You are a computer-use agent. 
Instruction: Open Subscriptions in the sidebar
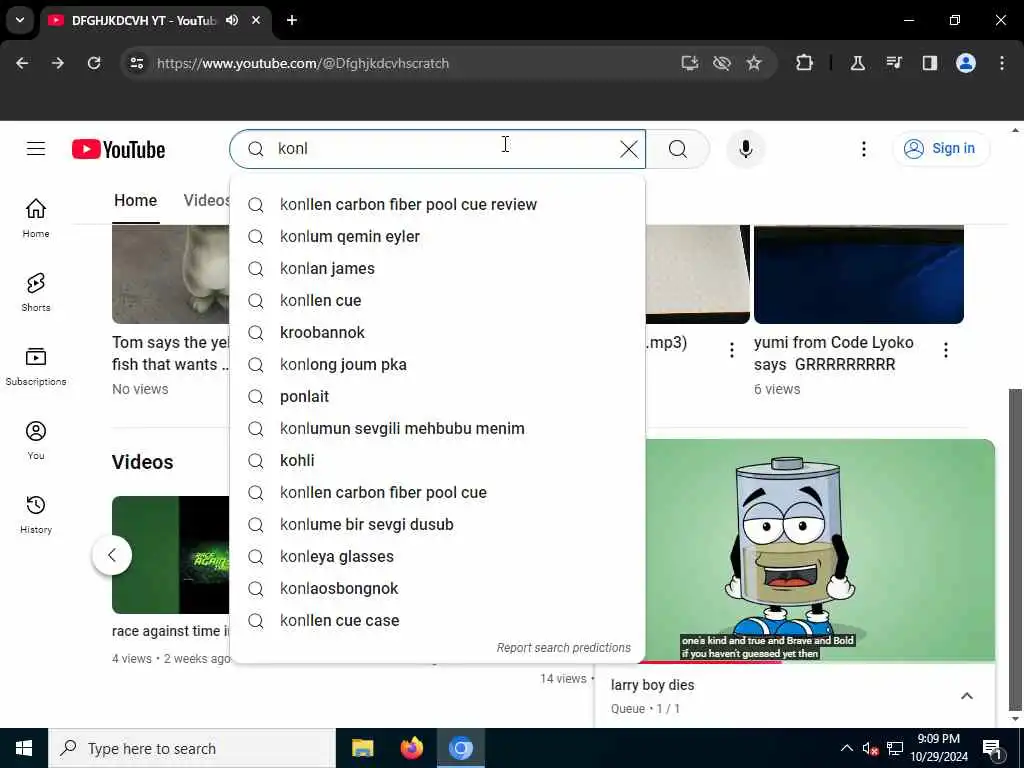pos(36,366)
